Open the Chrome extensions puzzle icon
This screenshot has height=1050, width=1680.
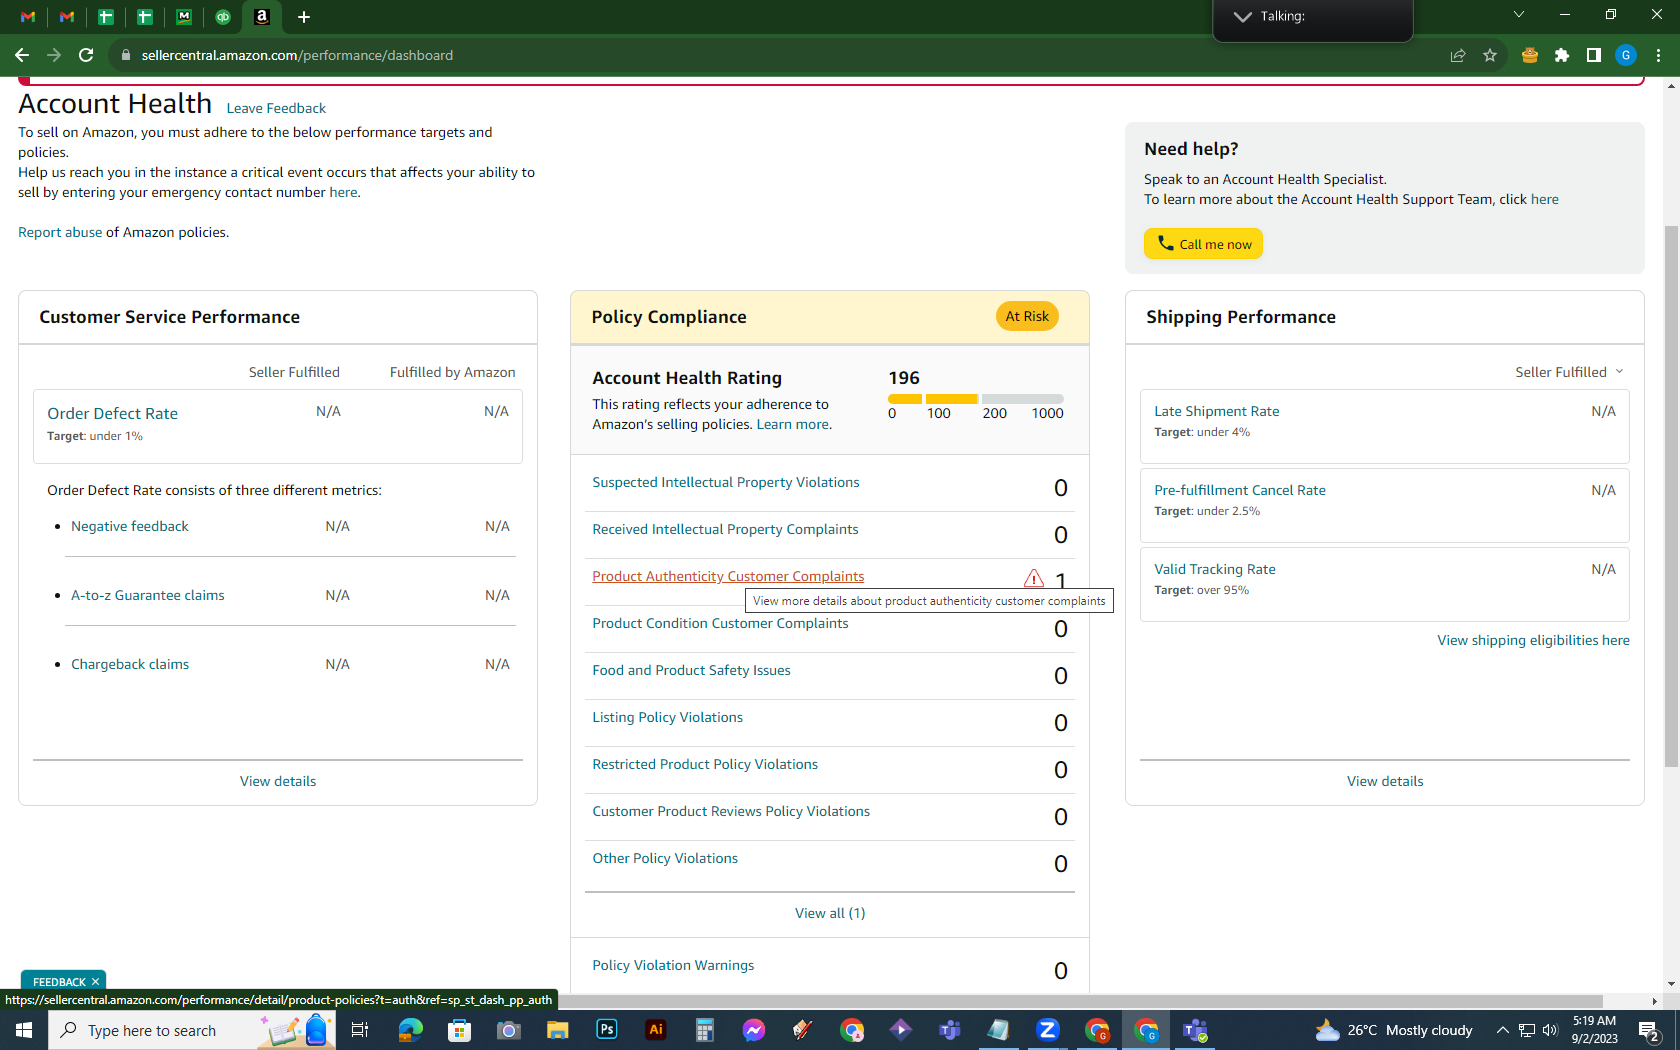coord(1562,55)
